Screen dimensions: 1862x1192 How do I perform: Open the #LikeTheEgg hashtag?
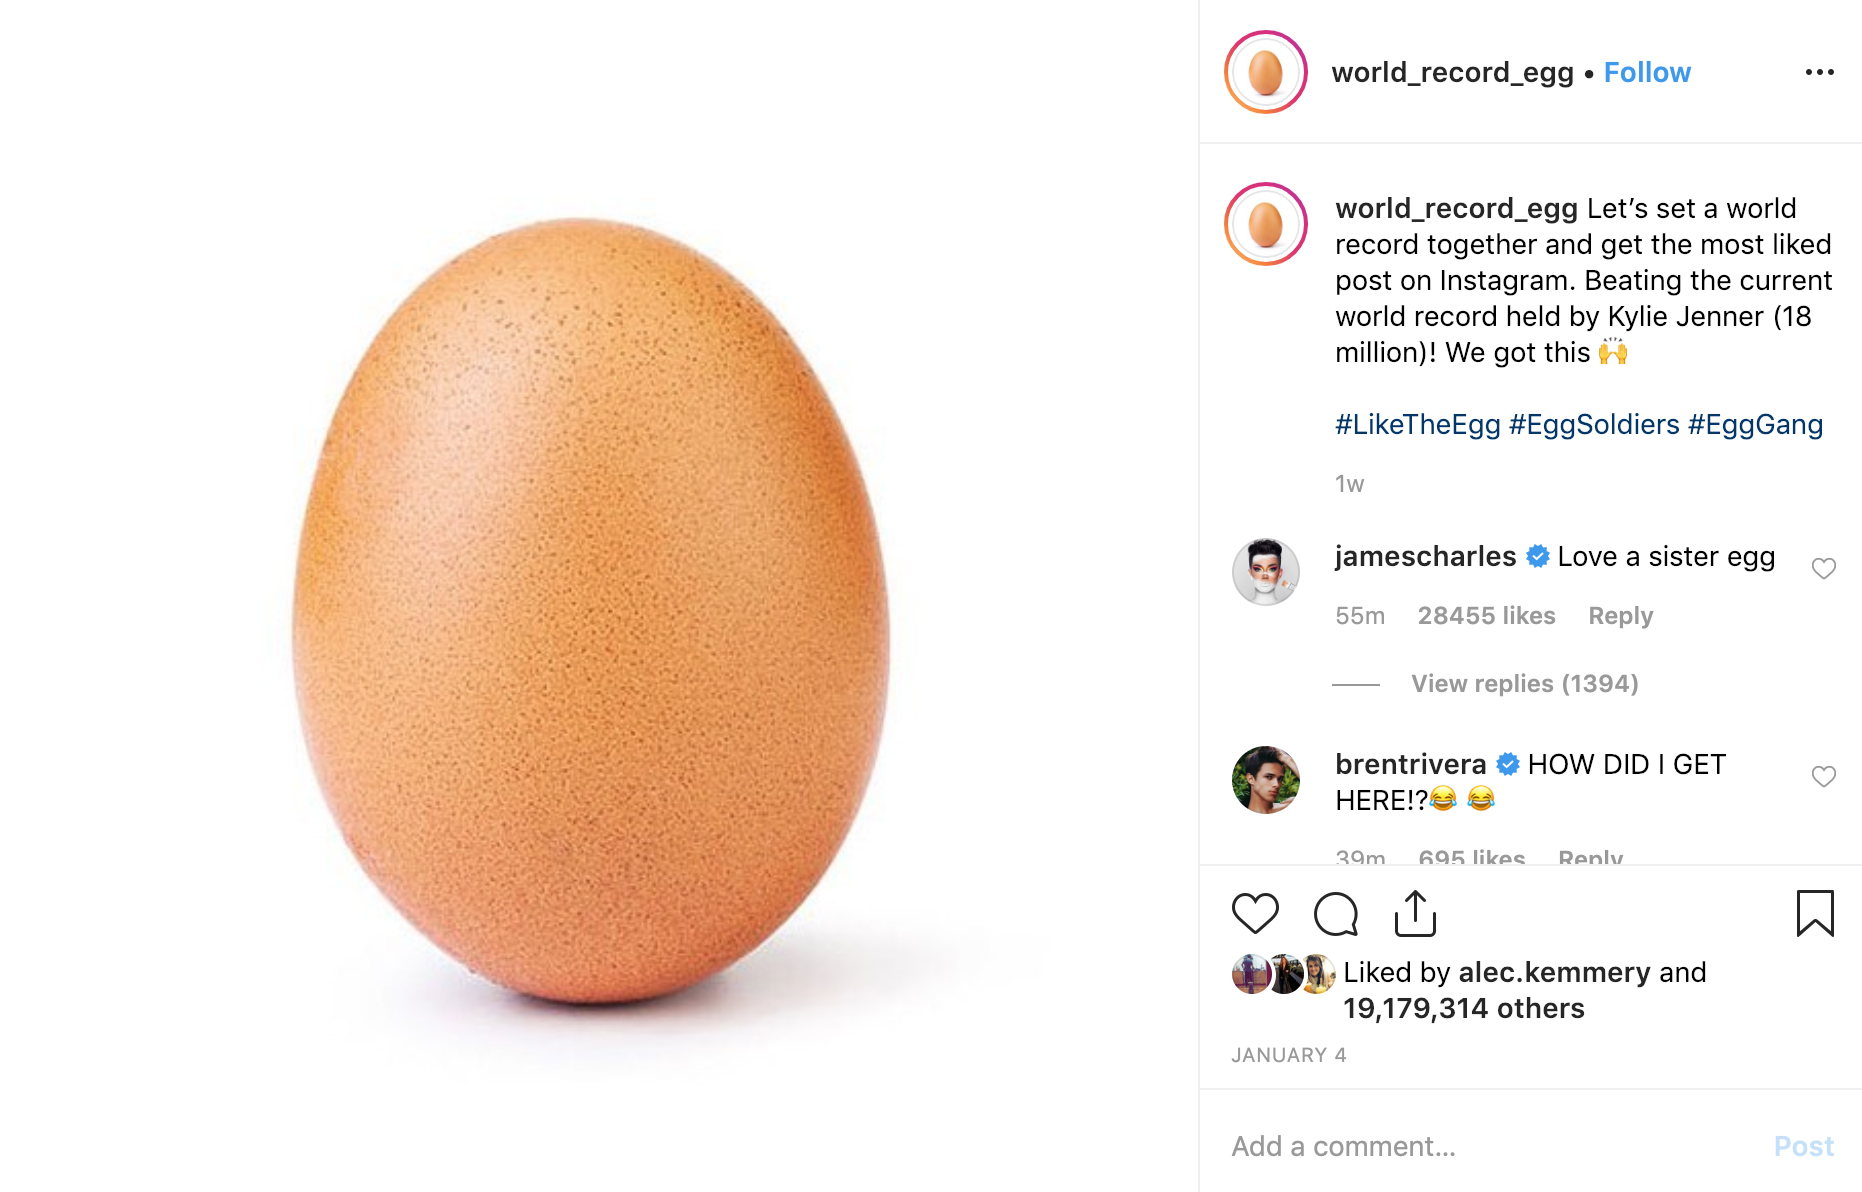pos(1417,425)
